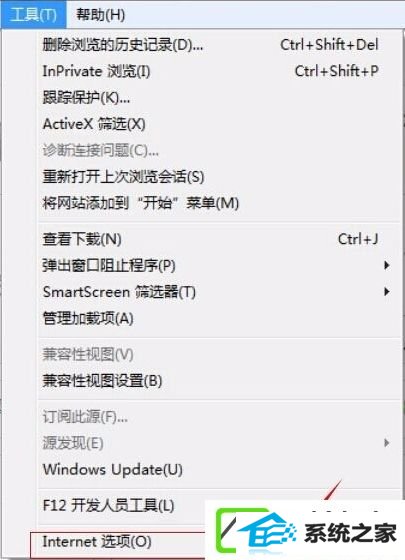The height and width of the screenshot is (560, 405).
Task: Click arrow beside SmartScreen 筛选器
Action: (x=386, y=292)
